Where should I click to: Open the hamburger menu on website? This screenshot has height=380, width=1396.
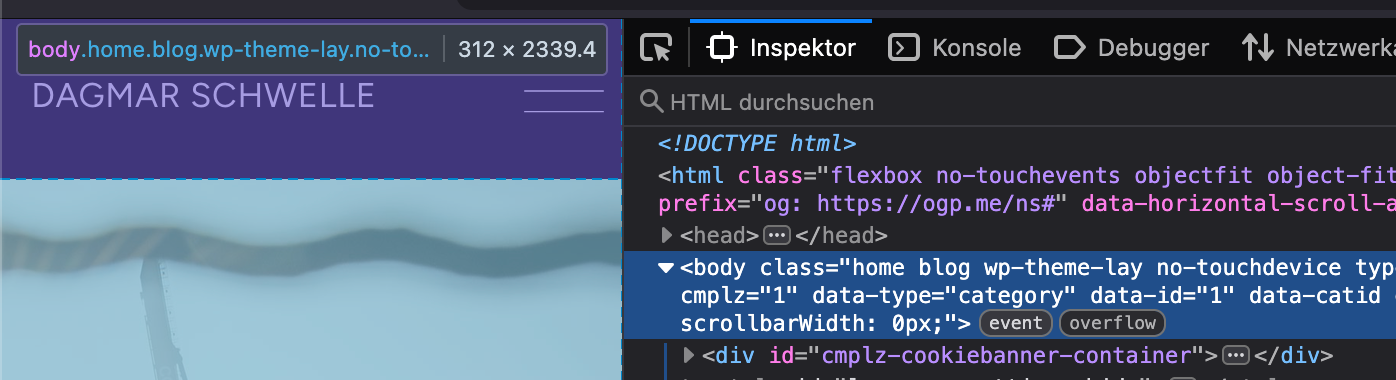point(564,101)
